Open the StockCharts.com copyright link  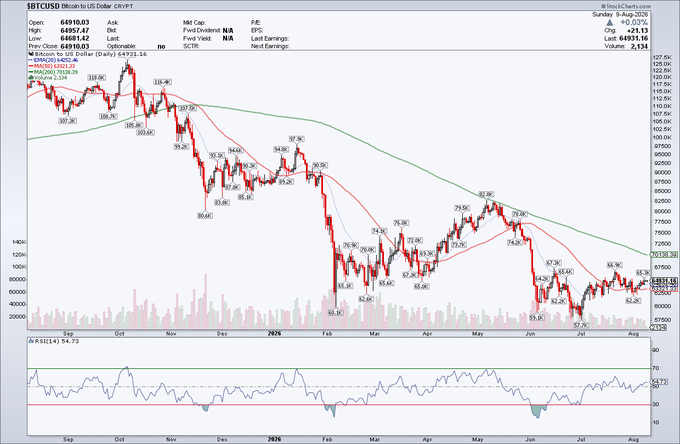click(x=625, y=6)
